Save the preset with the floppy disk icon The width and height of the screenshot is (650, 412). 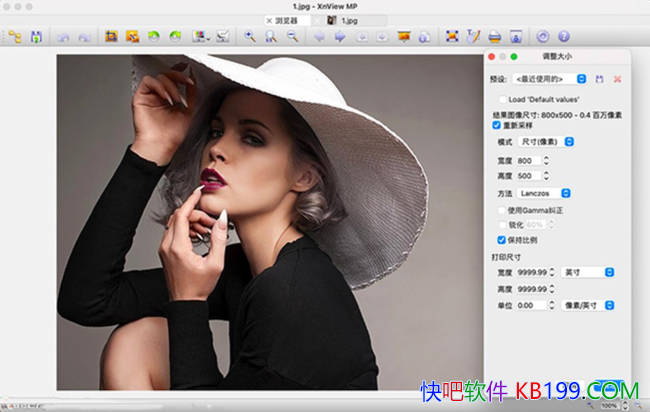[599, 78]
